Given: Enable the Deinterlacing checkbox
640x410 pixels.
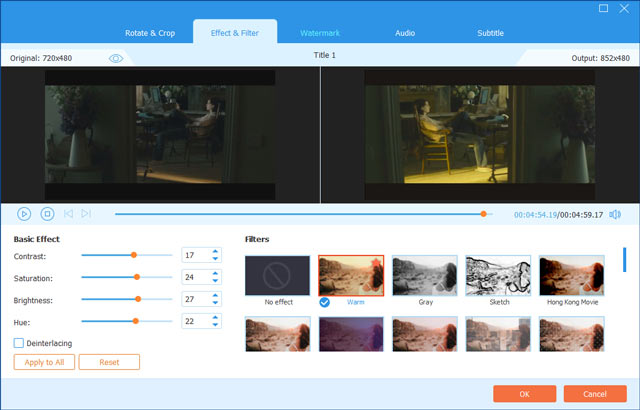Looking at the screenshot, I should [19, 343].
